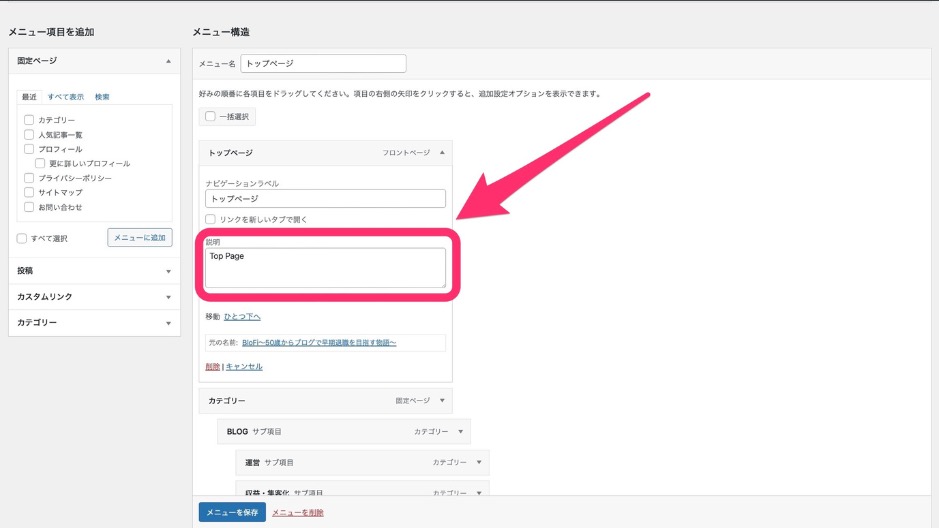Check the 人気記事一覧 checkbox
940x528 pixels.
(x=29, y=134)
